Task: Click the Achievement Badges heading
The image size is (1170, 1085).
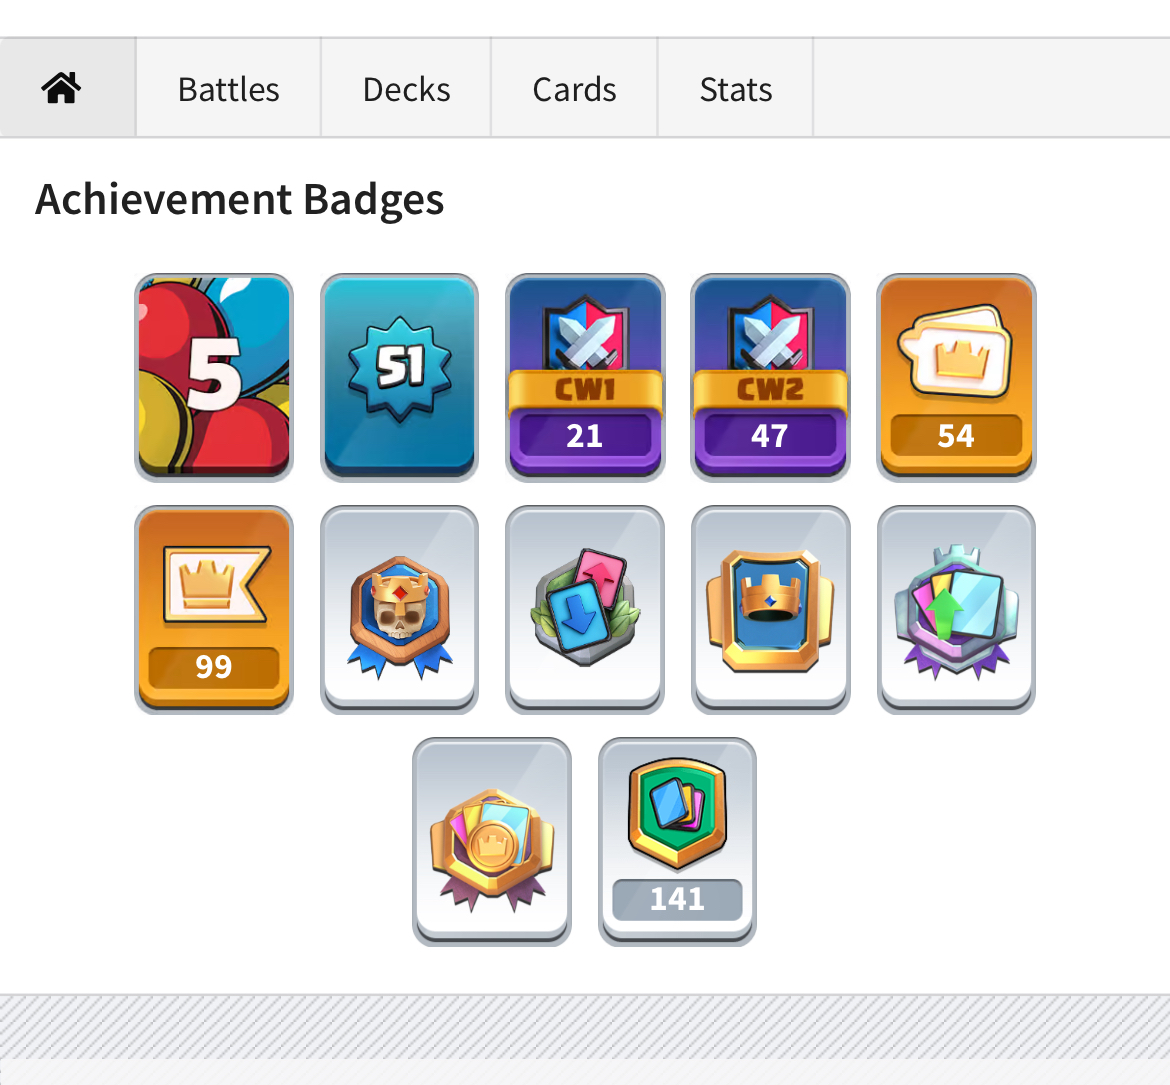Action: pyautogui.click(x=240, y=200)
